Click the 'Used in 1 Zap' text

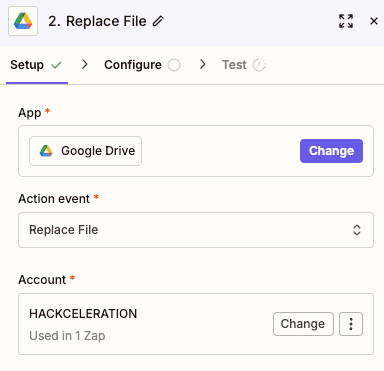(x=67, y=336)
